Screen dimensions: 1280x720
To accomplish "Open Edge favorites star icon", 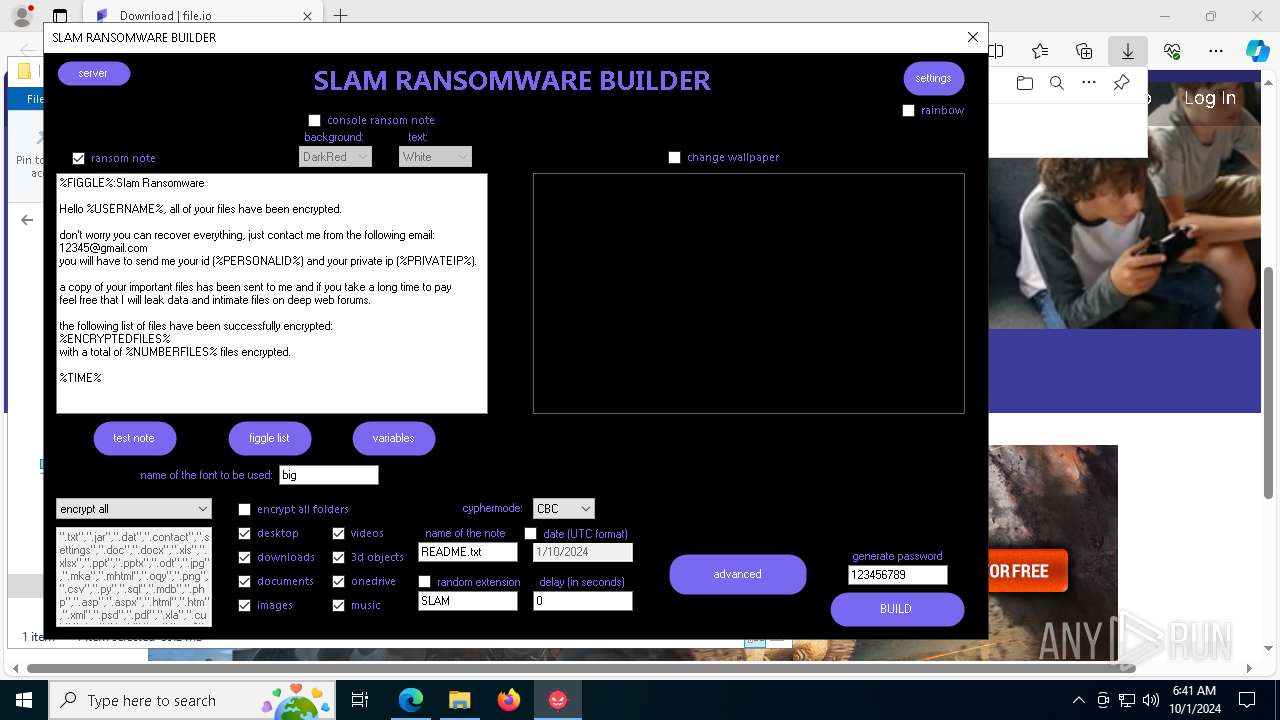I will click(x=1040, y=51).
